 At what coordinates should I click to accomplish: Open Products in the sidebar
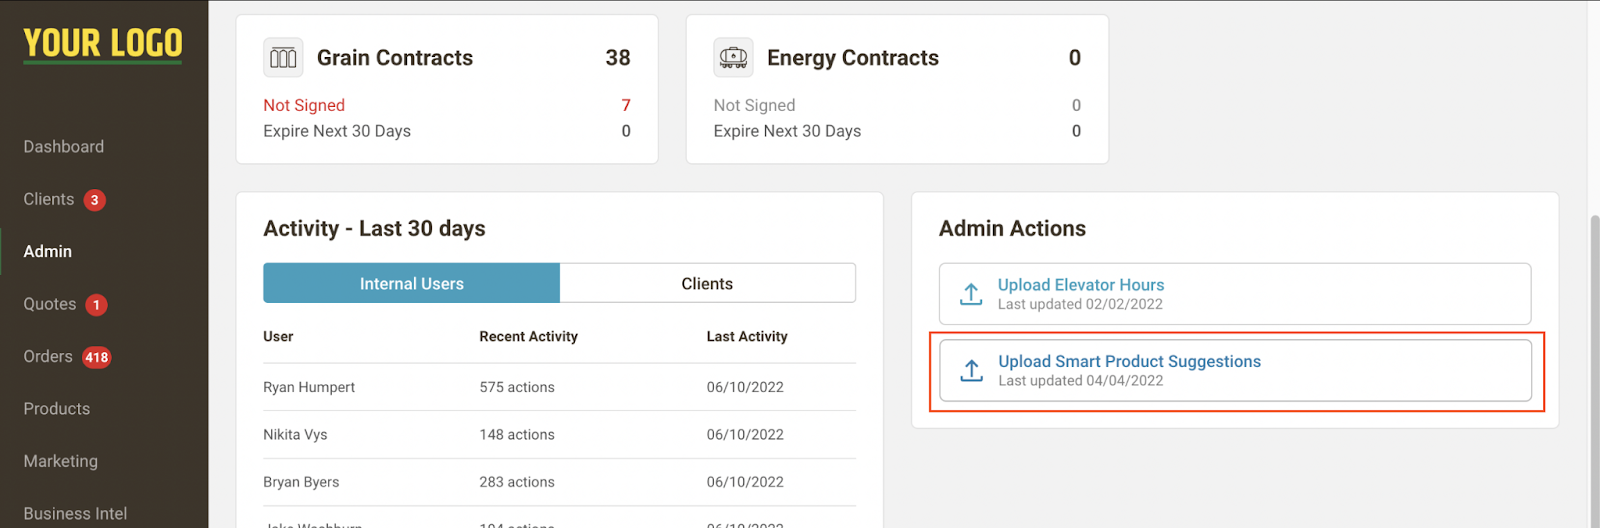pyautogui.click(x=57, y=409)
